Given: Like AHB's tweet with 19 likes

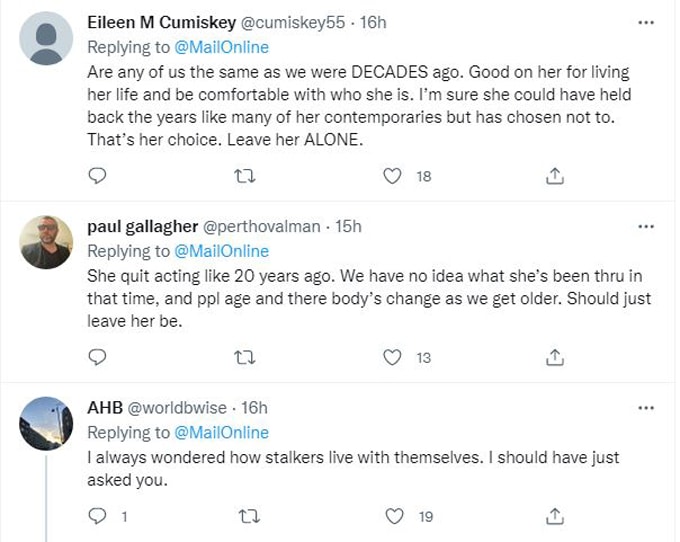Looking at the screenshot, I should pos(393,516).
